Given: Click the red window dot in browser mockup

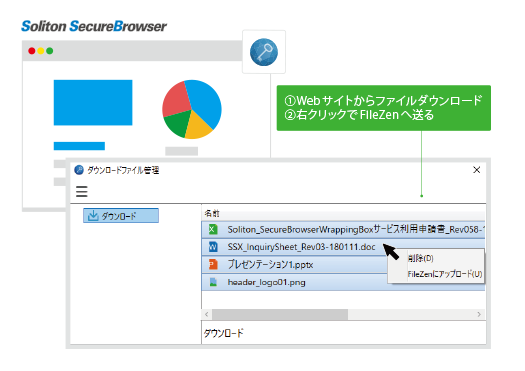Looking at the screenshot, I should point(32,51).
